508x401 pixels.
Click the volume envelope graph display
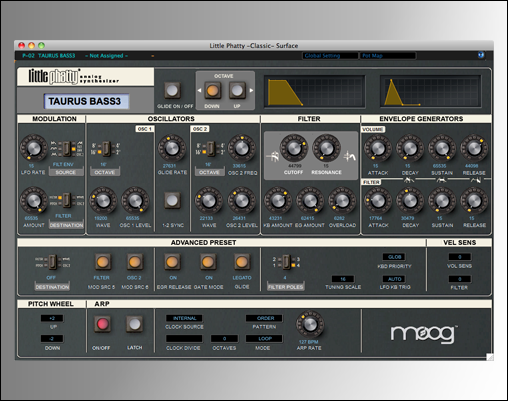(315, 91)
